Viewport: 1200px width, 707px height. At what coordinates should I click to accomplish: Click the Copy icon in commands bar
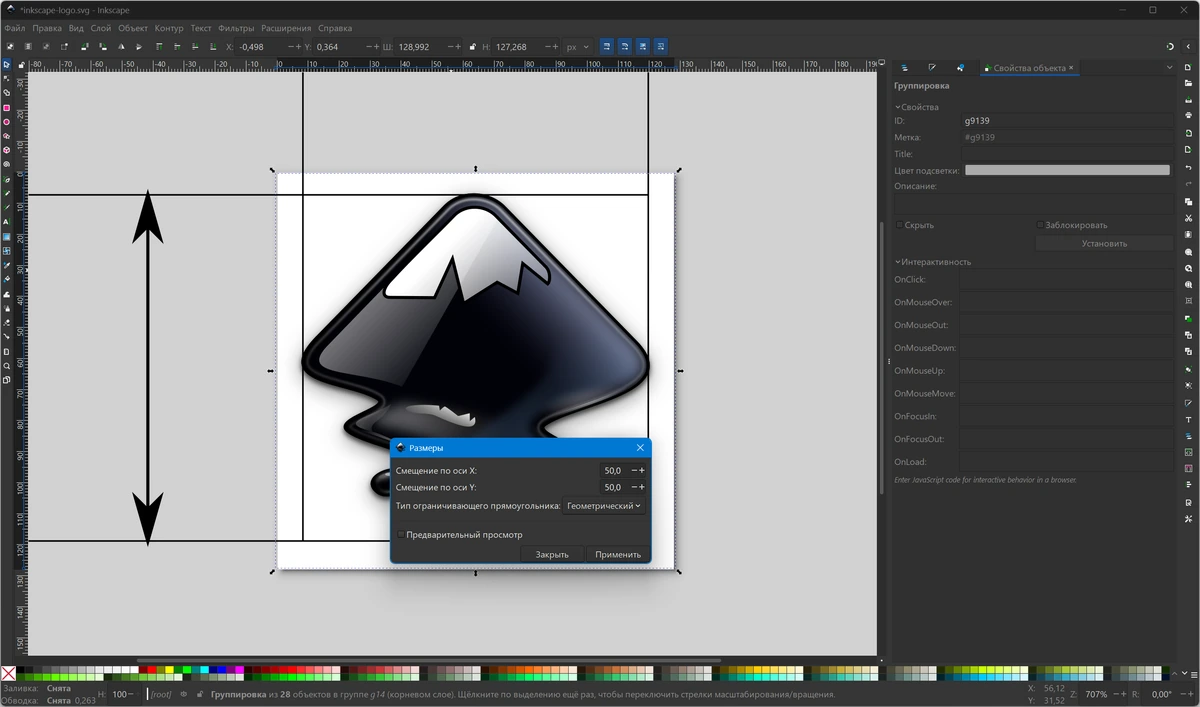tap(1188, 202)
